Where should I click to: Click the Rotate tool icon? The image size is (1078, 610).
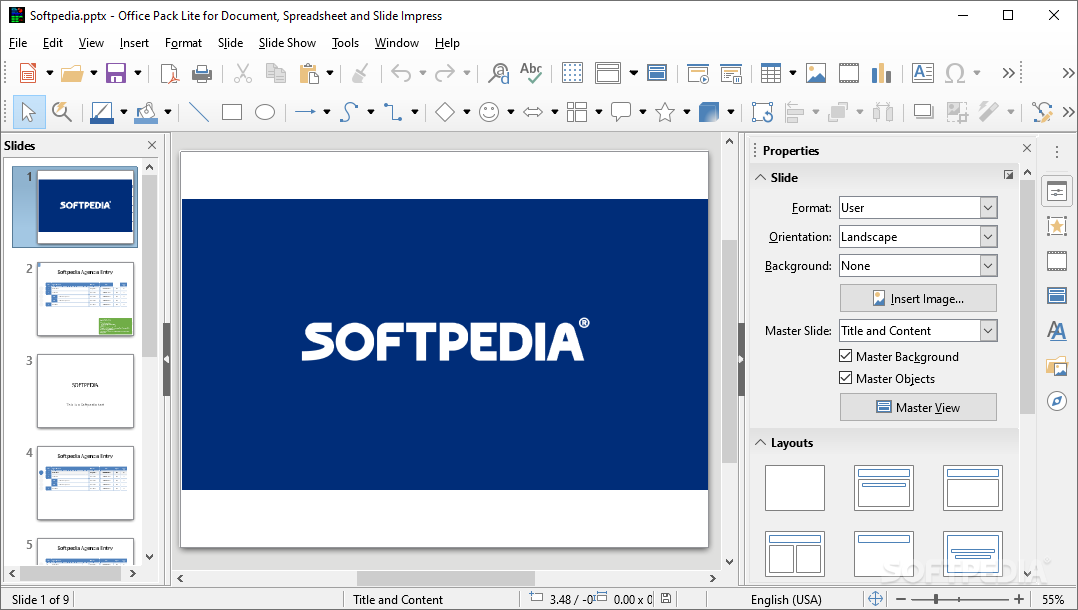[762, 112]
